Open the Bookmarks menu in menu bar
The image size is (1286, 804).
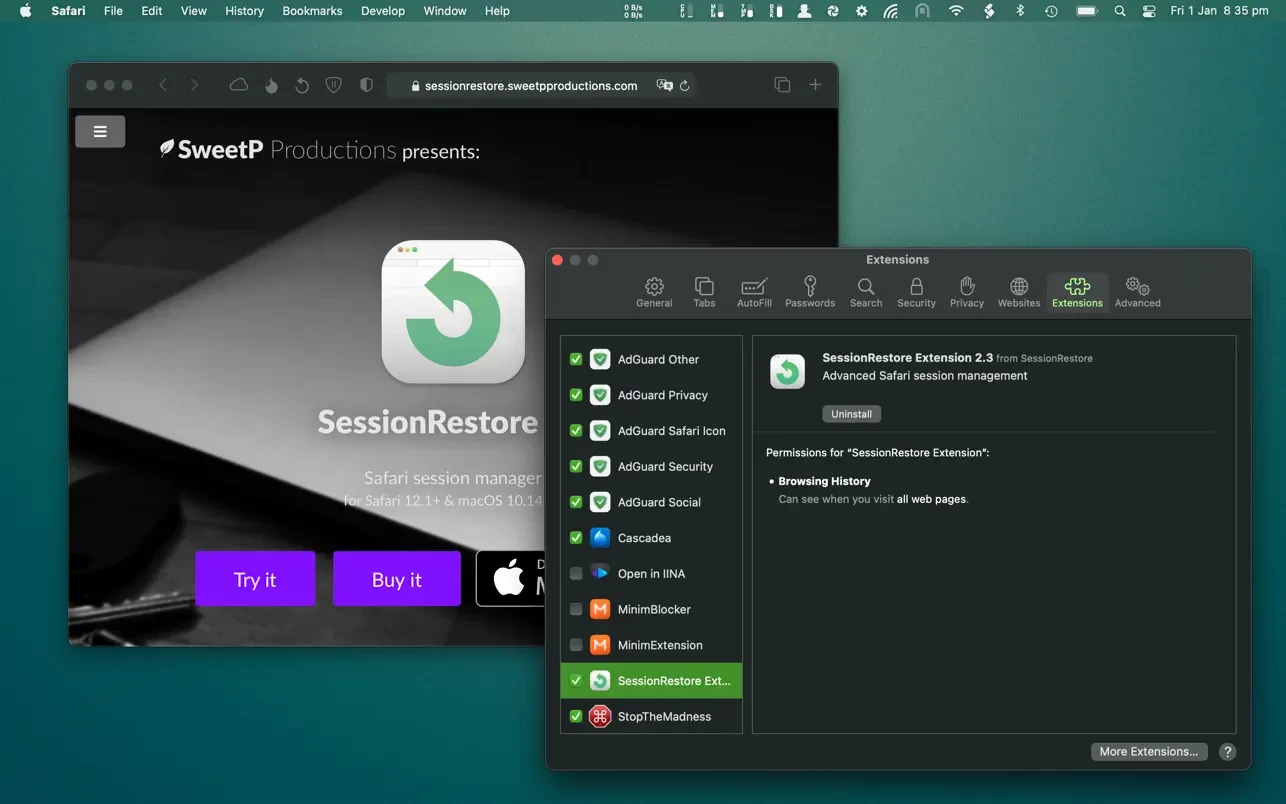312,11
